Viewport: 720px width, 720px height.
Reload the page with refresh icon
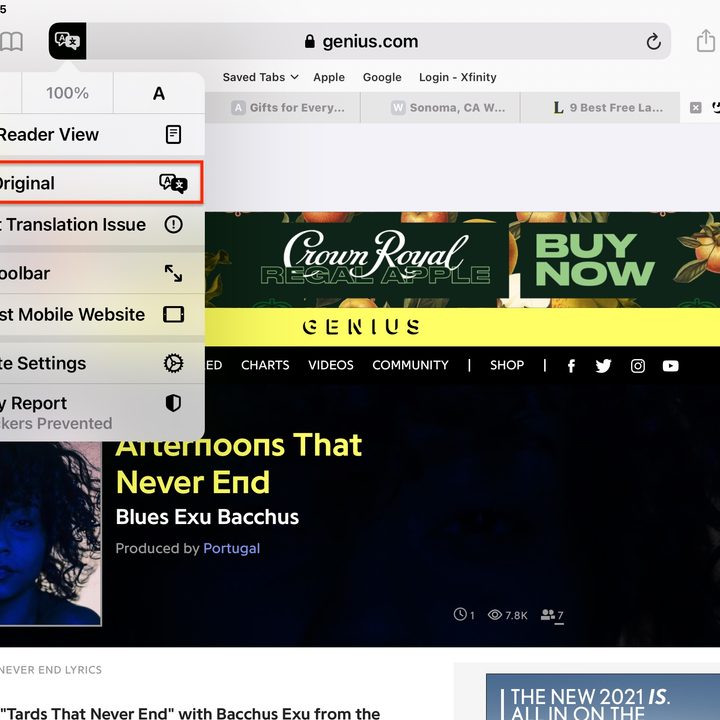click(x=653, y=42)
